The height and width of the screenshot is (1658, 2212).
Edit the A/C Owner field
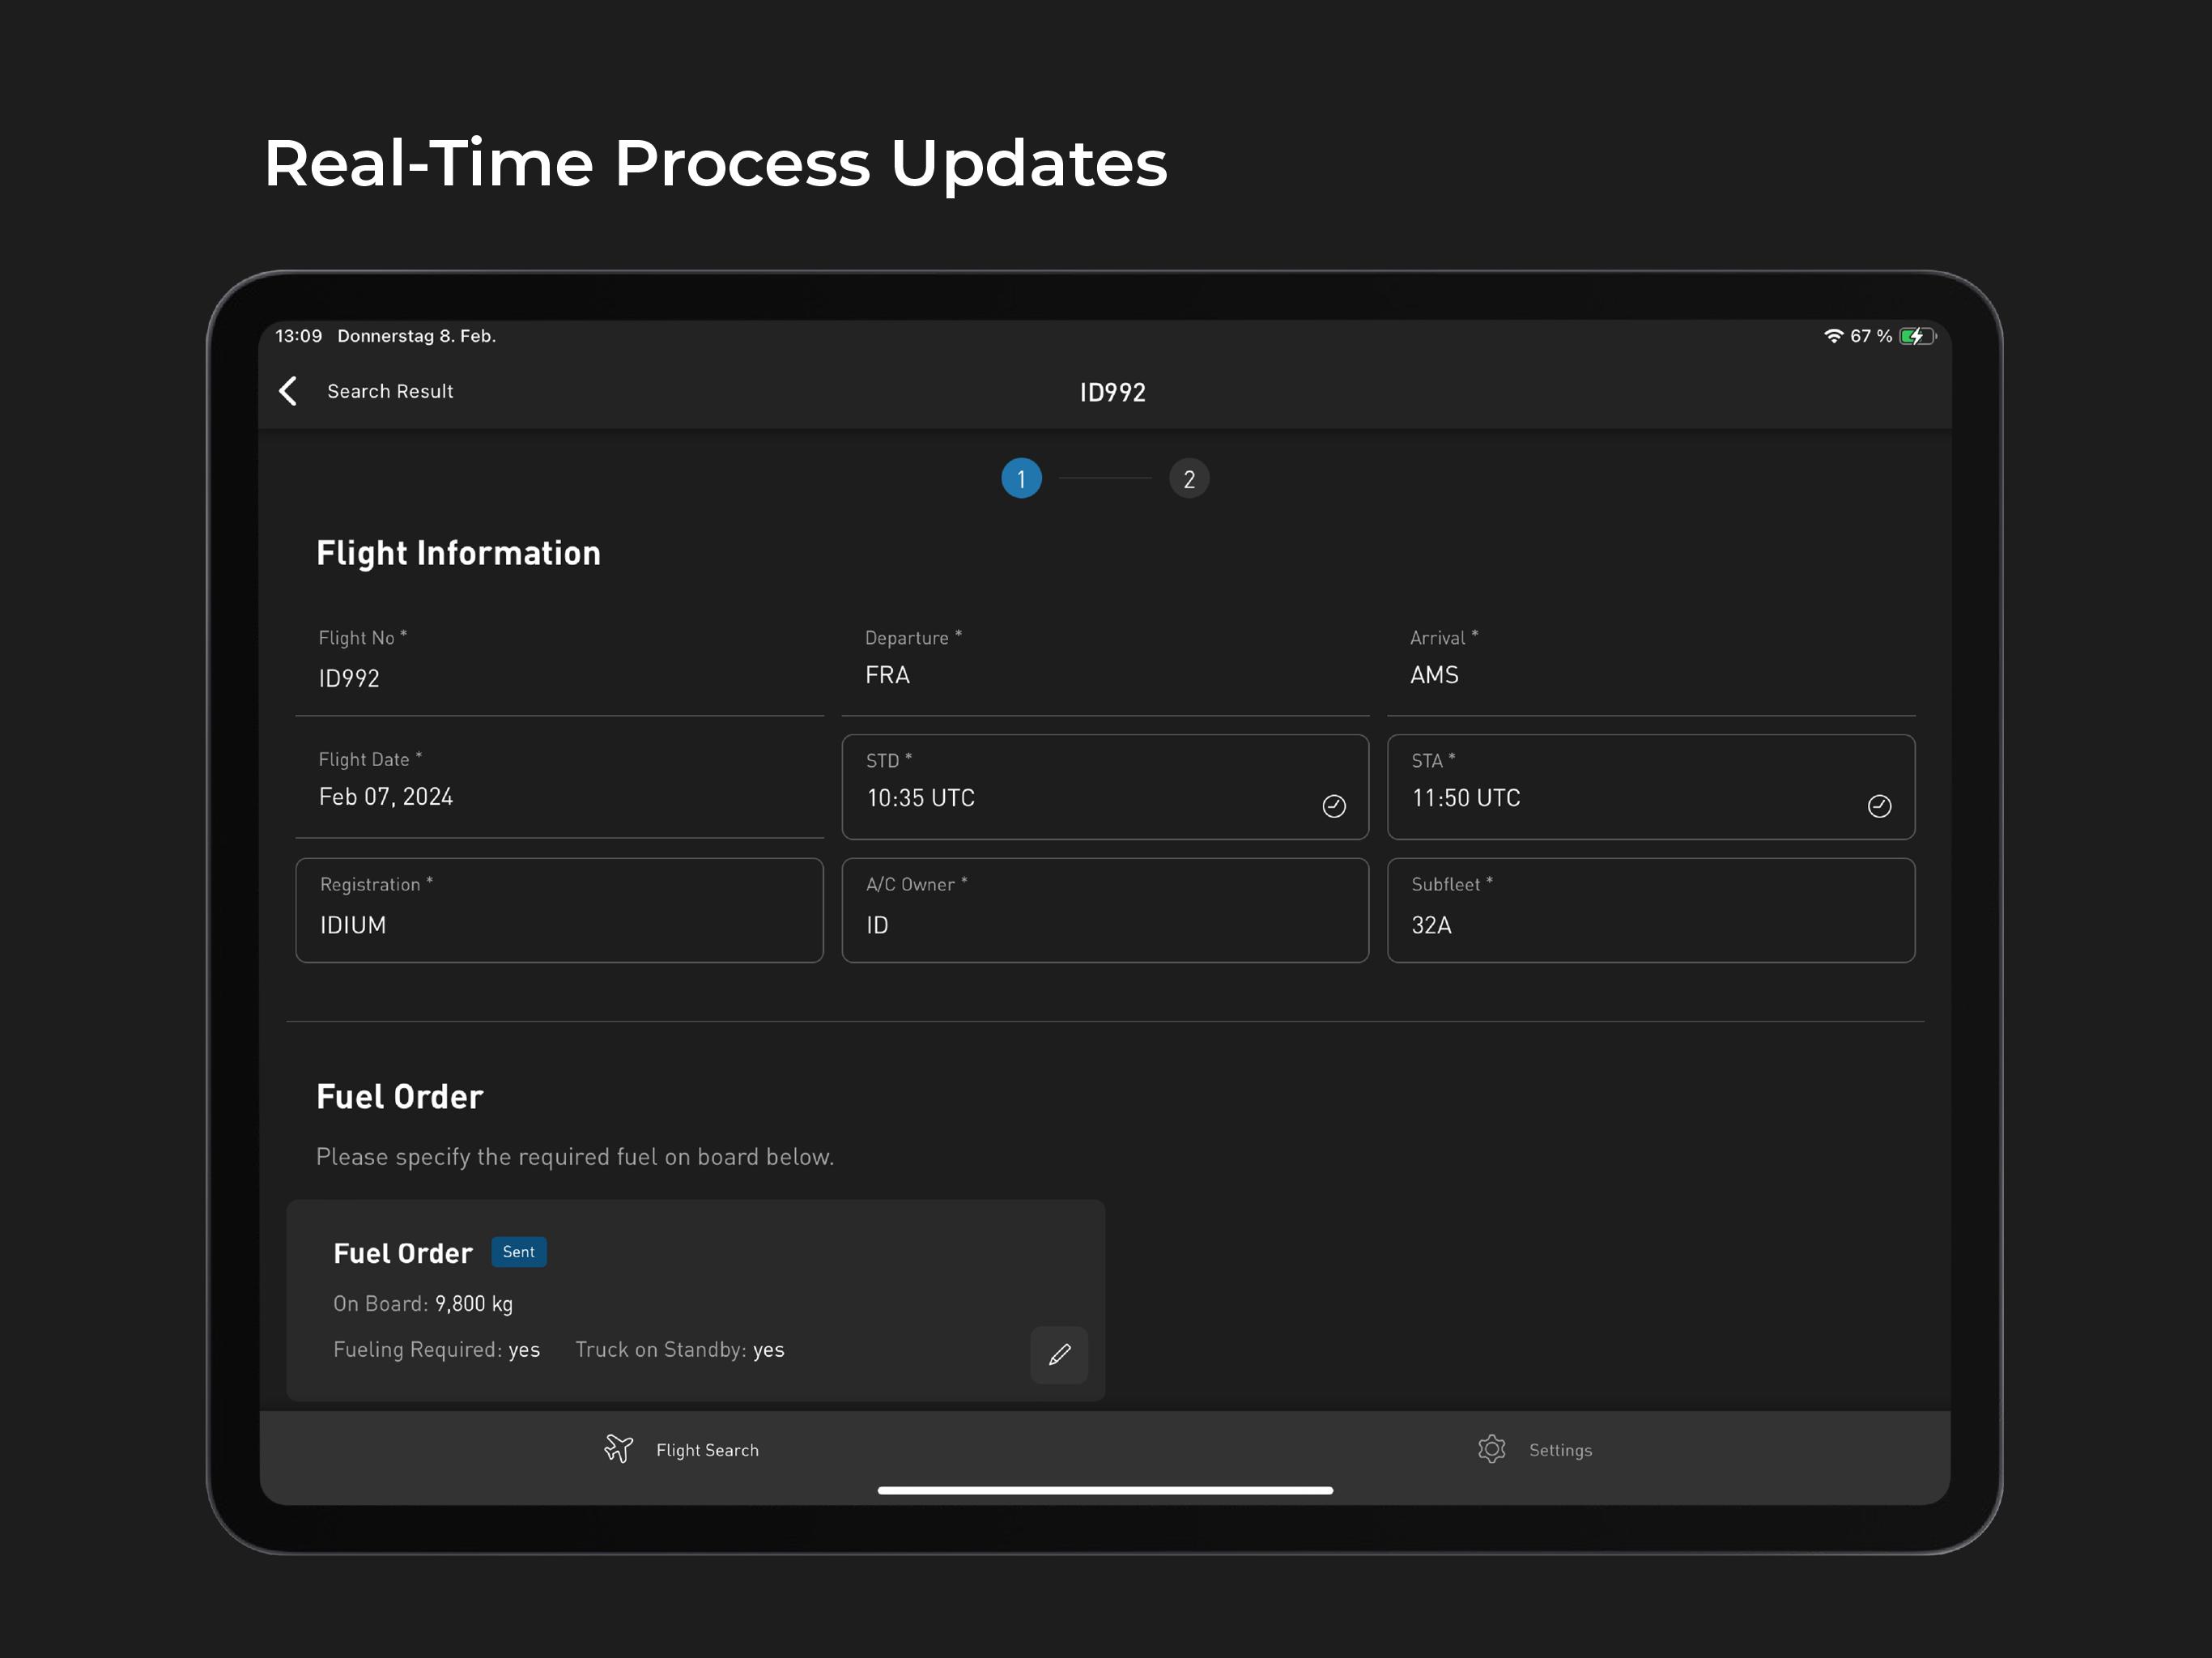coord(1105,910)
